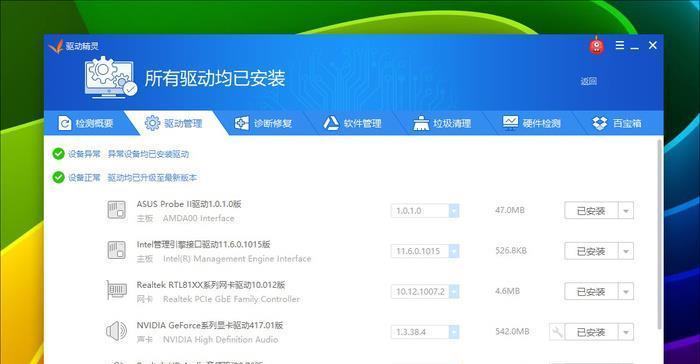700x364 pixels.
Task: Click 已安装 button for ASUS Probe II
Action: (x=592, y=211)
